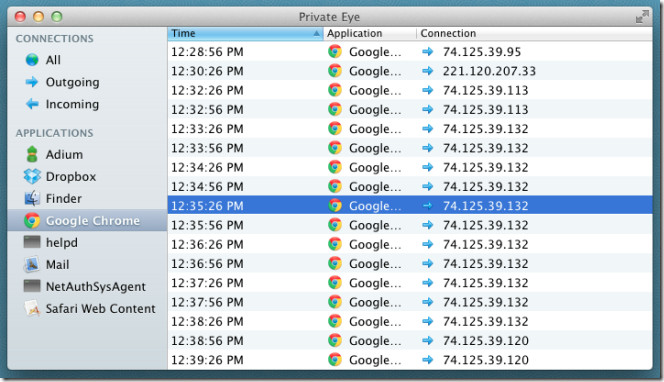Screen dimensions: 664x382
Task: Toggle Time column sort direction arrow
Action: (316, 33)
